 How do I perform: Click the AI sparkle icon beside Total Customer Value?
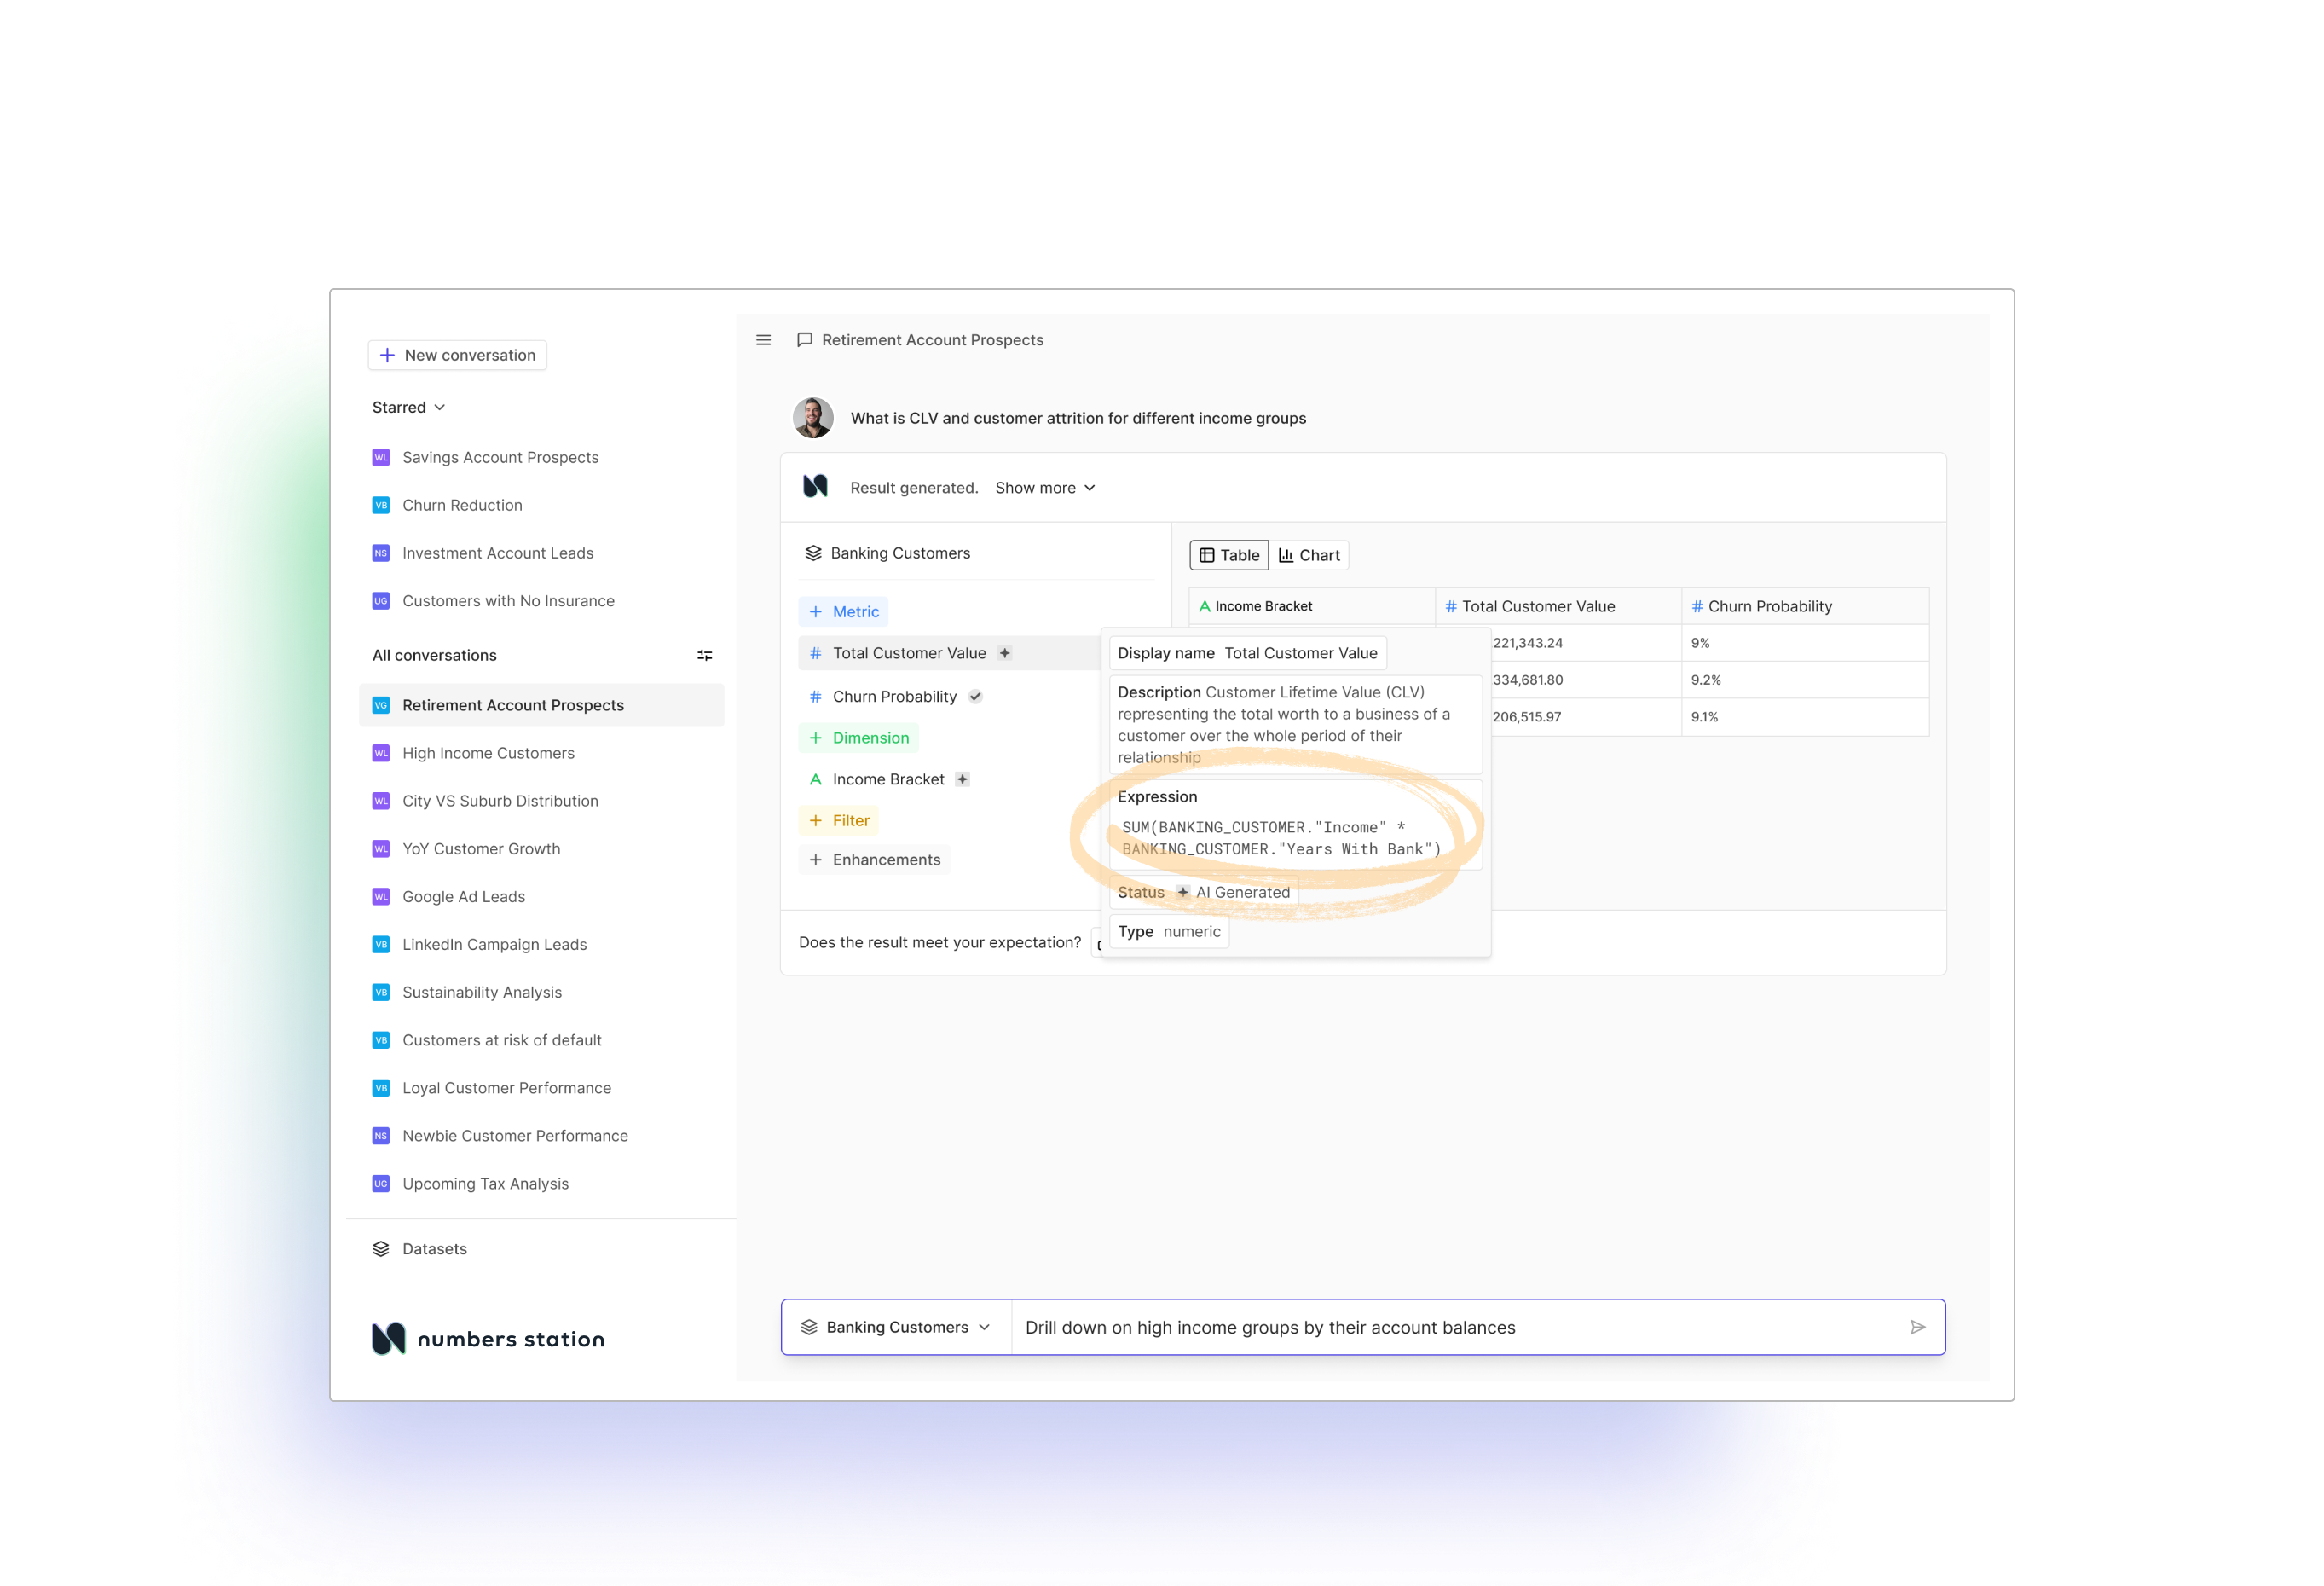click(x=1005, y=653)
